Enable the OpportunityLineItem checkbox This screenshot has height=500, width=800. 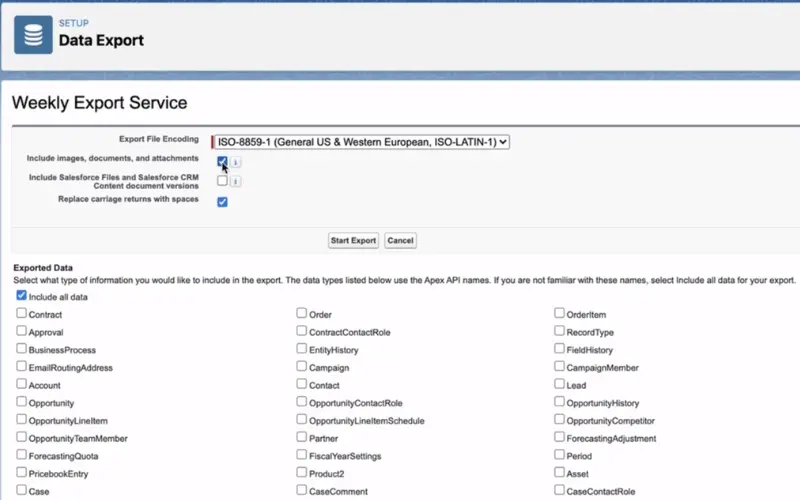(x=21, y=419)
